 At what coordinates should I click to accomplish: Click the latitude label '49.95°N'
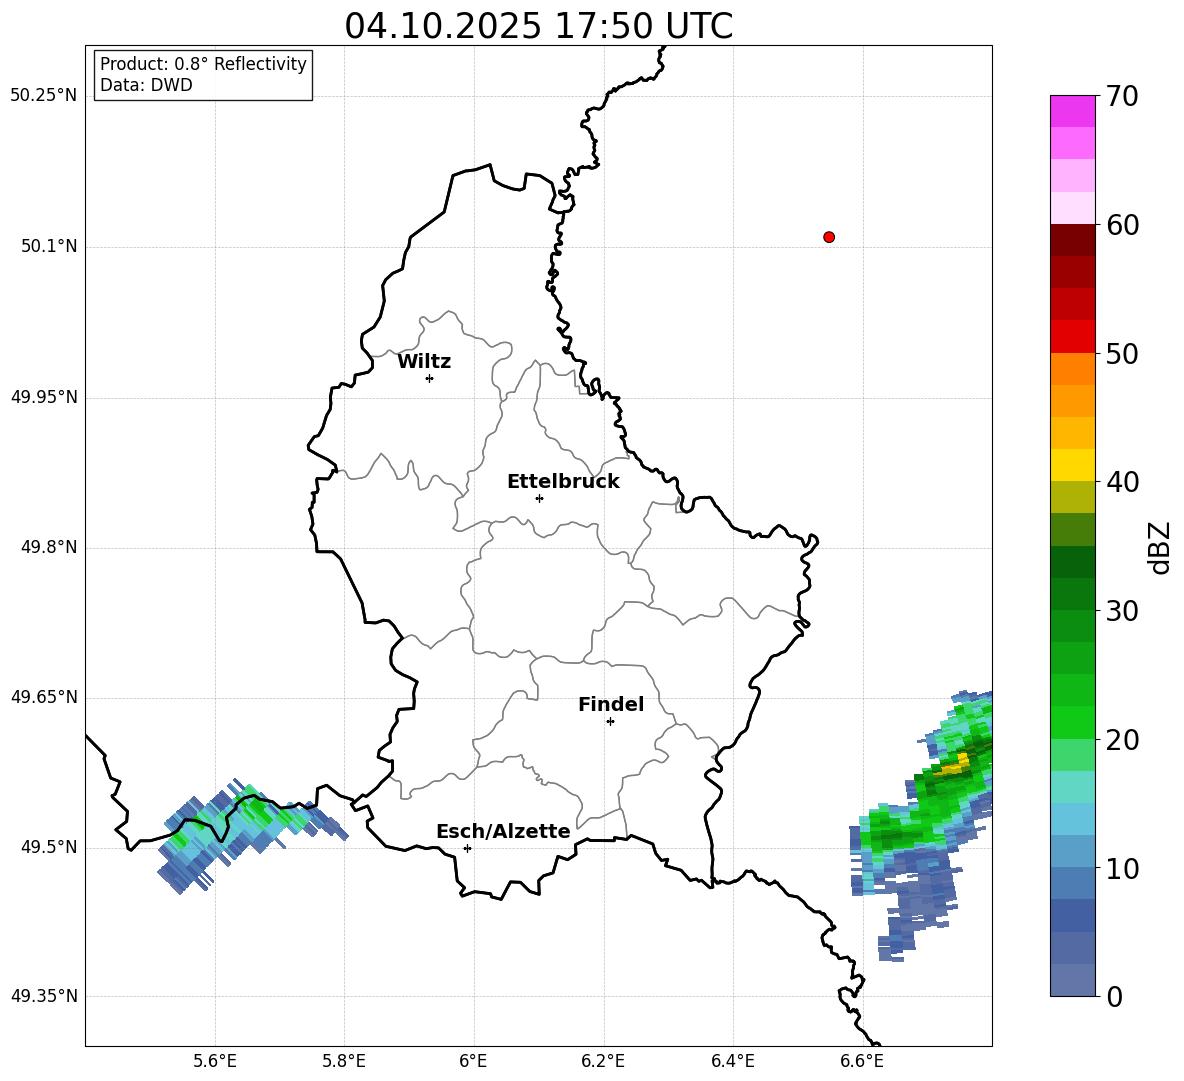(44, 396)
